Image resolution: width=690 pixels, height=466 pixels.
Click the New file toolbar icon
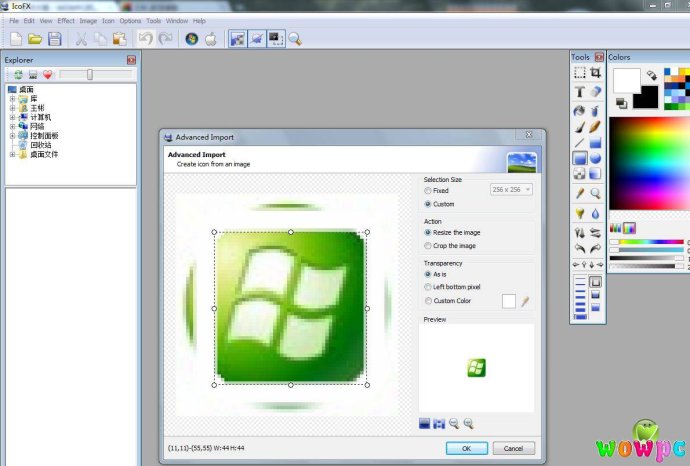click(16, 39)
